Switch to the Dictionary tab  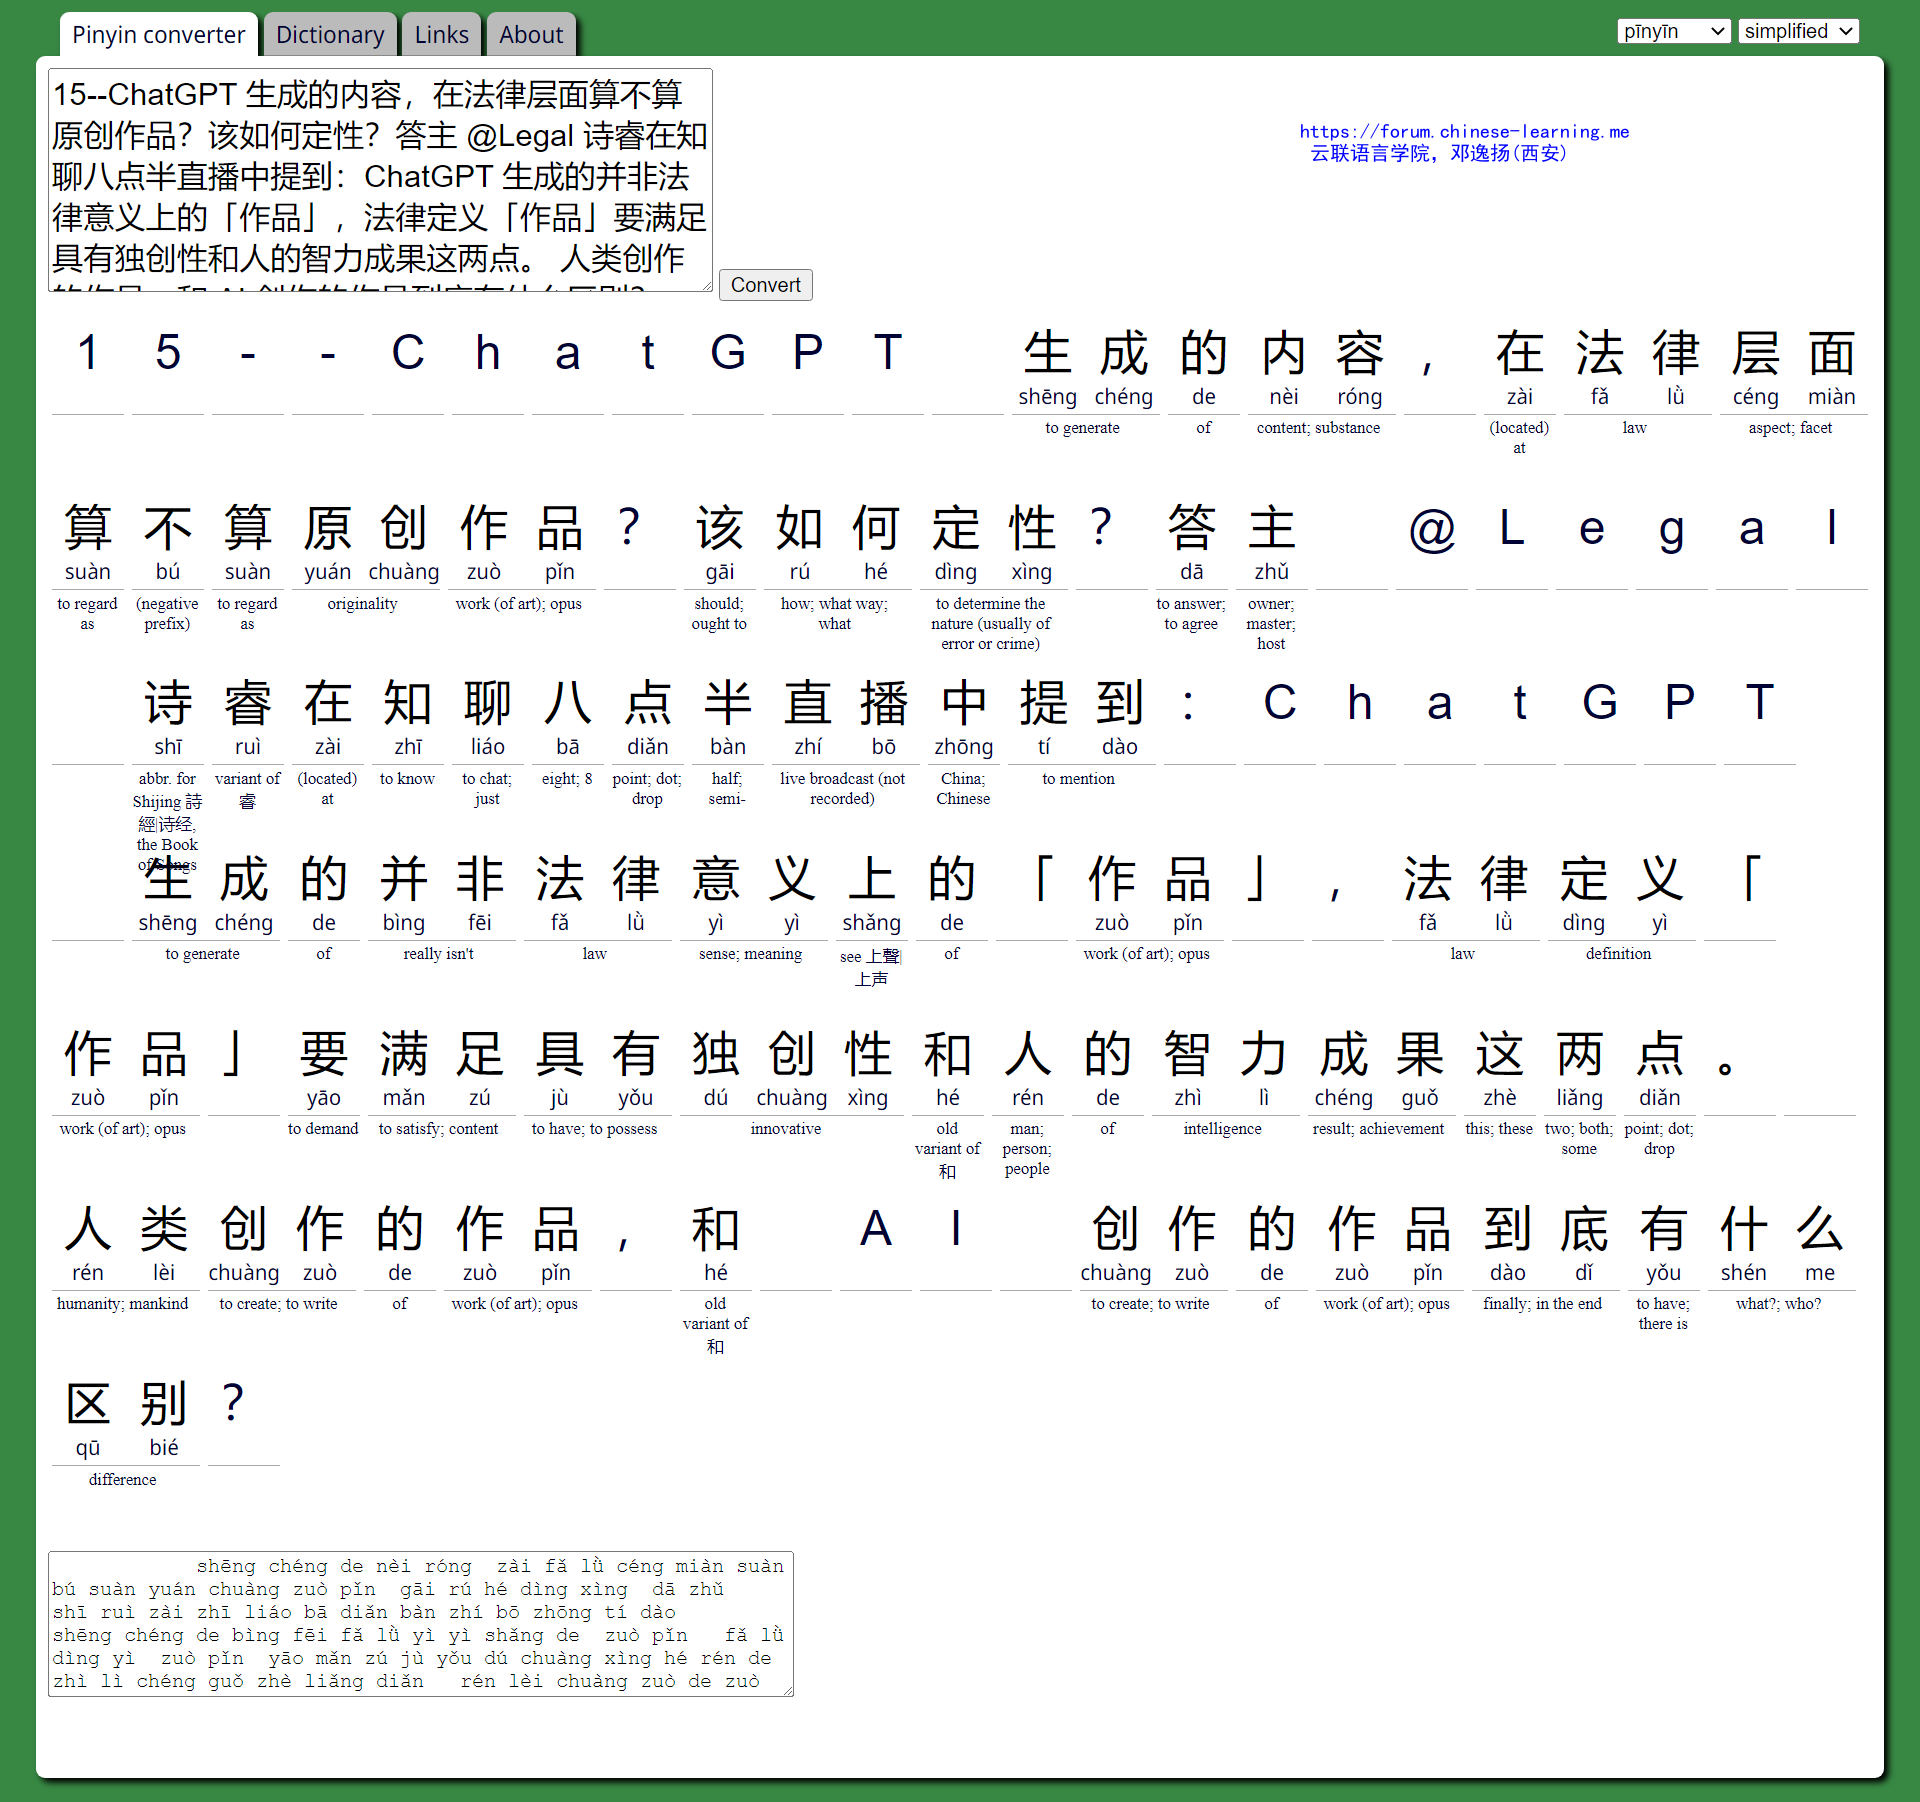coord(330,35)
